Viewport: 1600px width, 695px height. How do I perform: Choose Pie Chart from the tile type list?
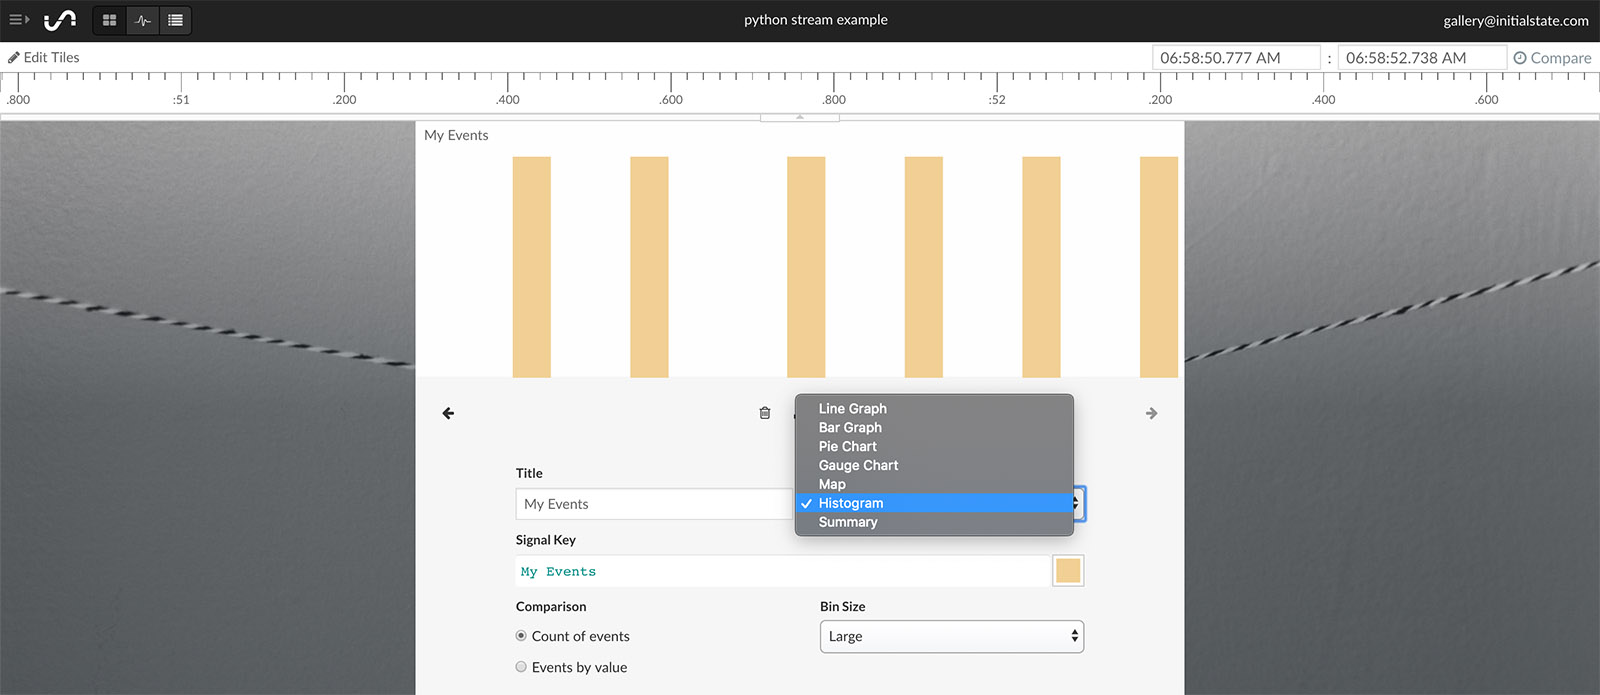click(x=847, y=446)
